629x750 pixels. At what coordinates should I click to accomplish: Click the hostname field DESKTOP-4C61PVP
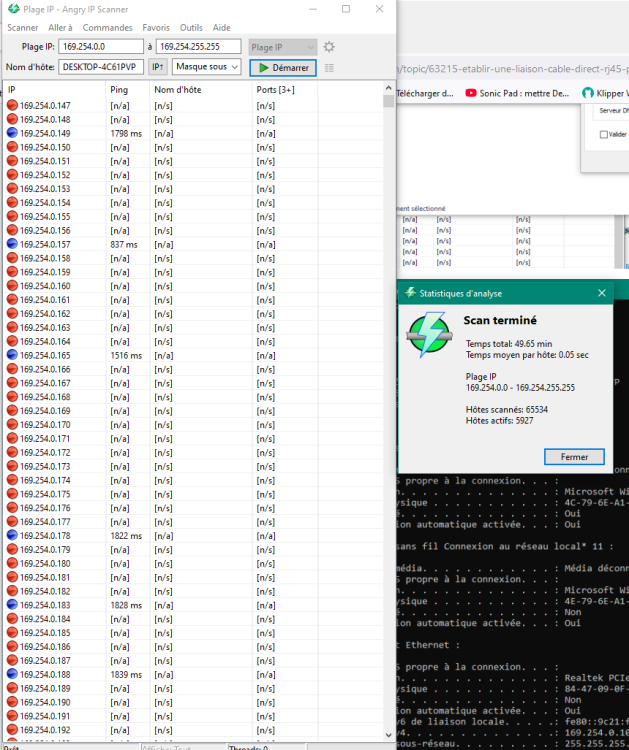[x=101, y=67]
